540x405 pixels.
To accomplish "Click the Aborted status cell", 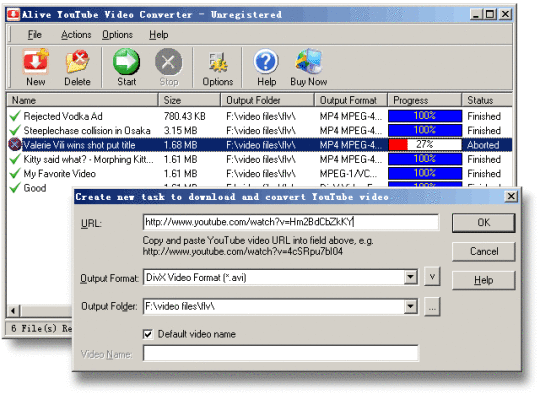I will click(x=483, y=145).
